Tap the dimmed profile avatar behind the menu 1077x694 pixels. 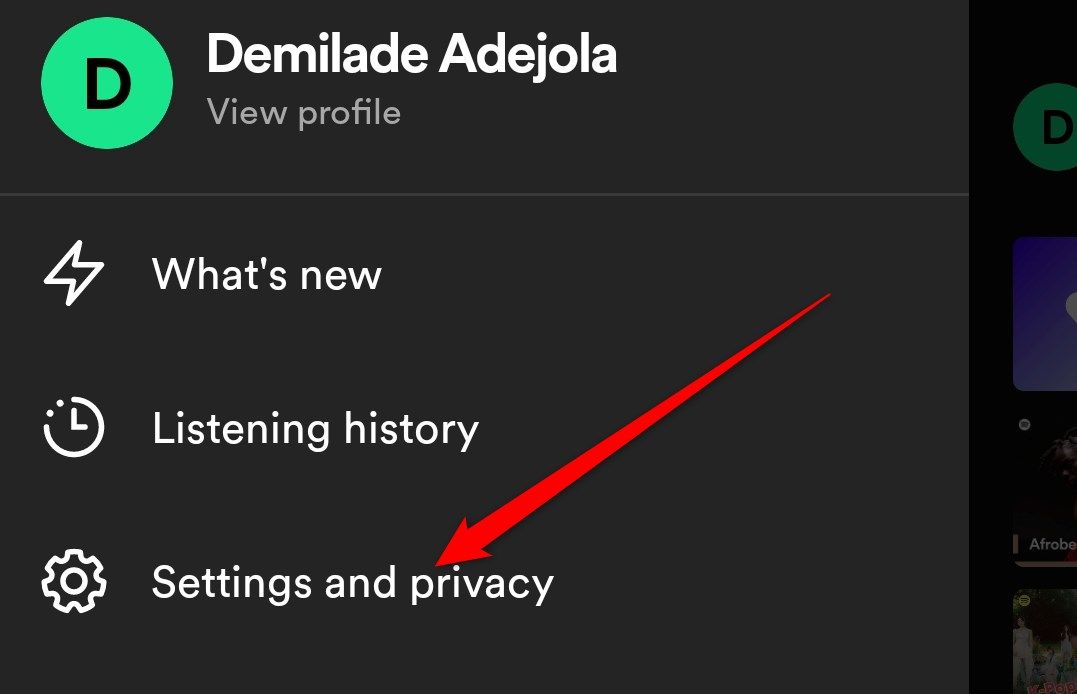click(1046, 128)
